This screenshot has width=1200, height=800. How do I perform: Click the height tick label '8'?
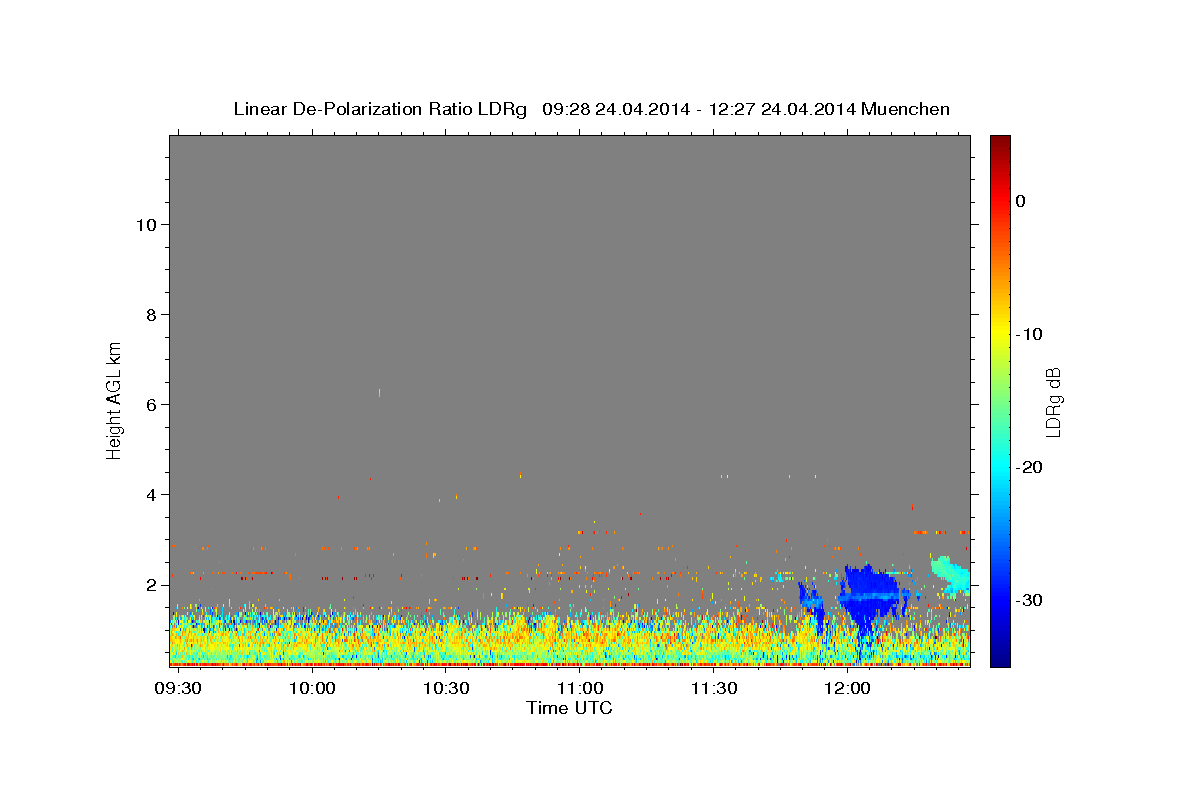150,314
